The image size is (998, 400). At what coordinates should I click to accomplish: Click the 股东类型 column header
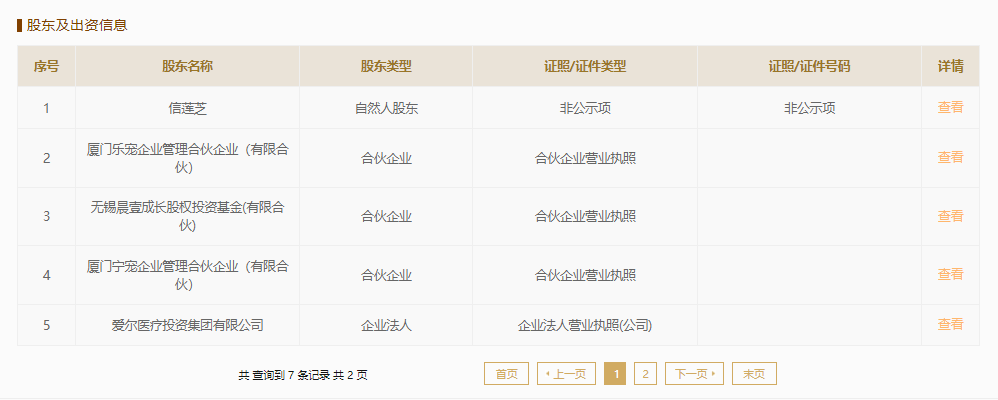pyautogui.click(x=386, y=66)
